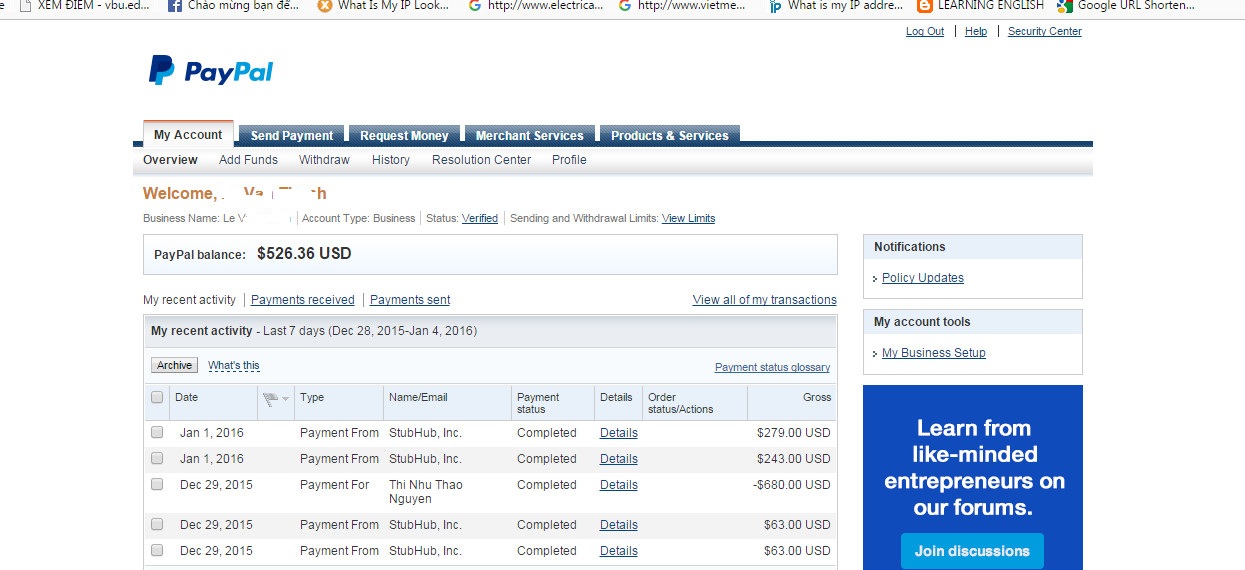Screen dimensions: 1245x570
Task: Open Details for first Dec 29 $63.00 payment
Action: pos(619,525)
